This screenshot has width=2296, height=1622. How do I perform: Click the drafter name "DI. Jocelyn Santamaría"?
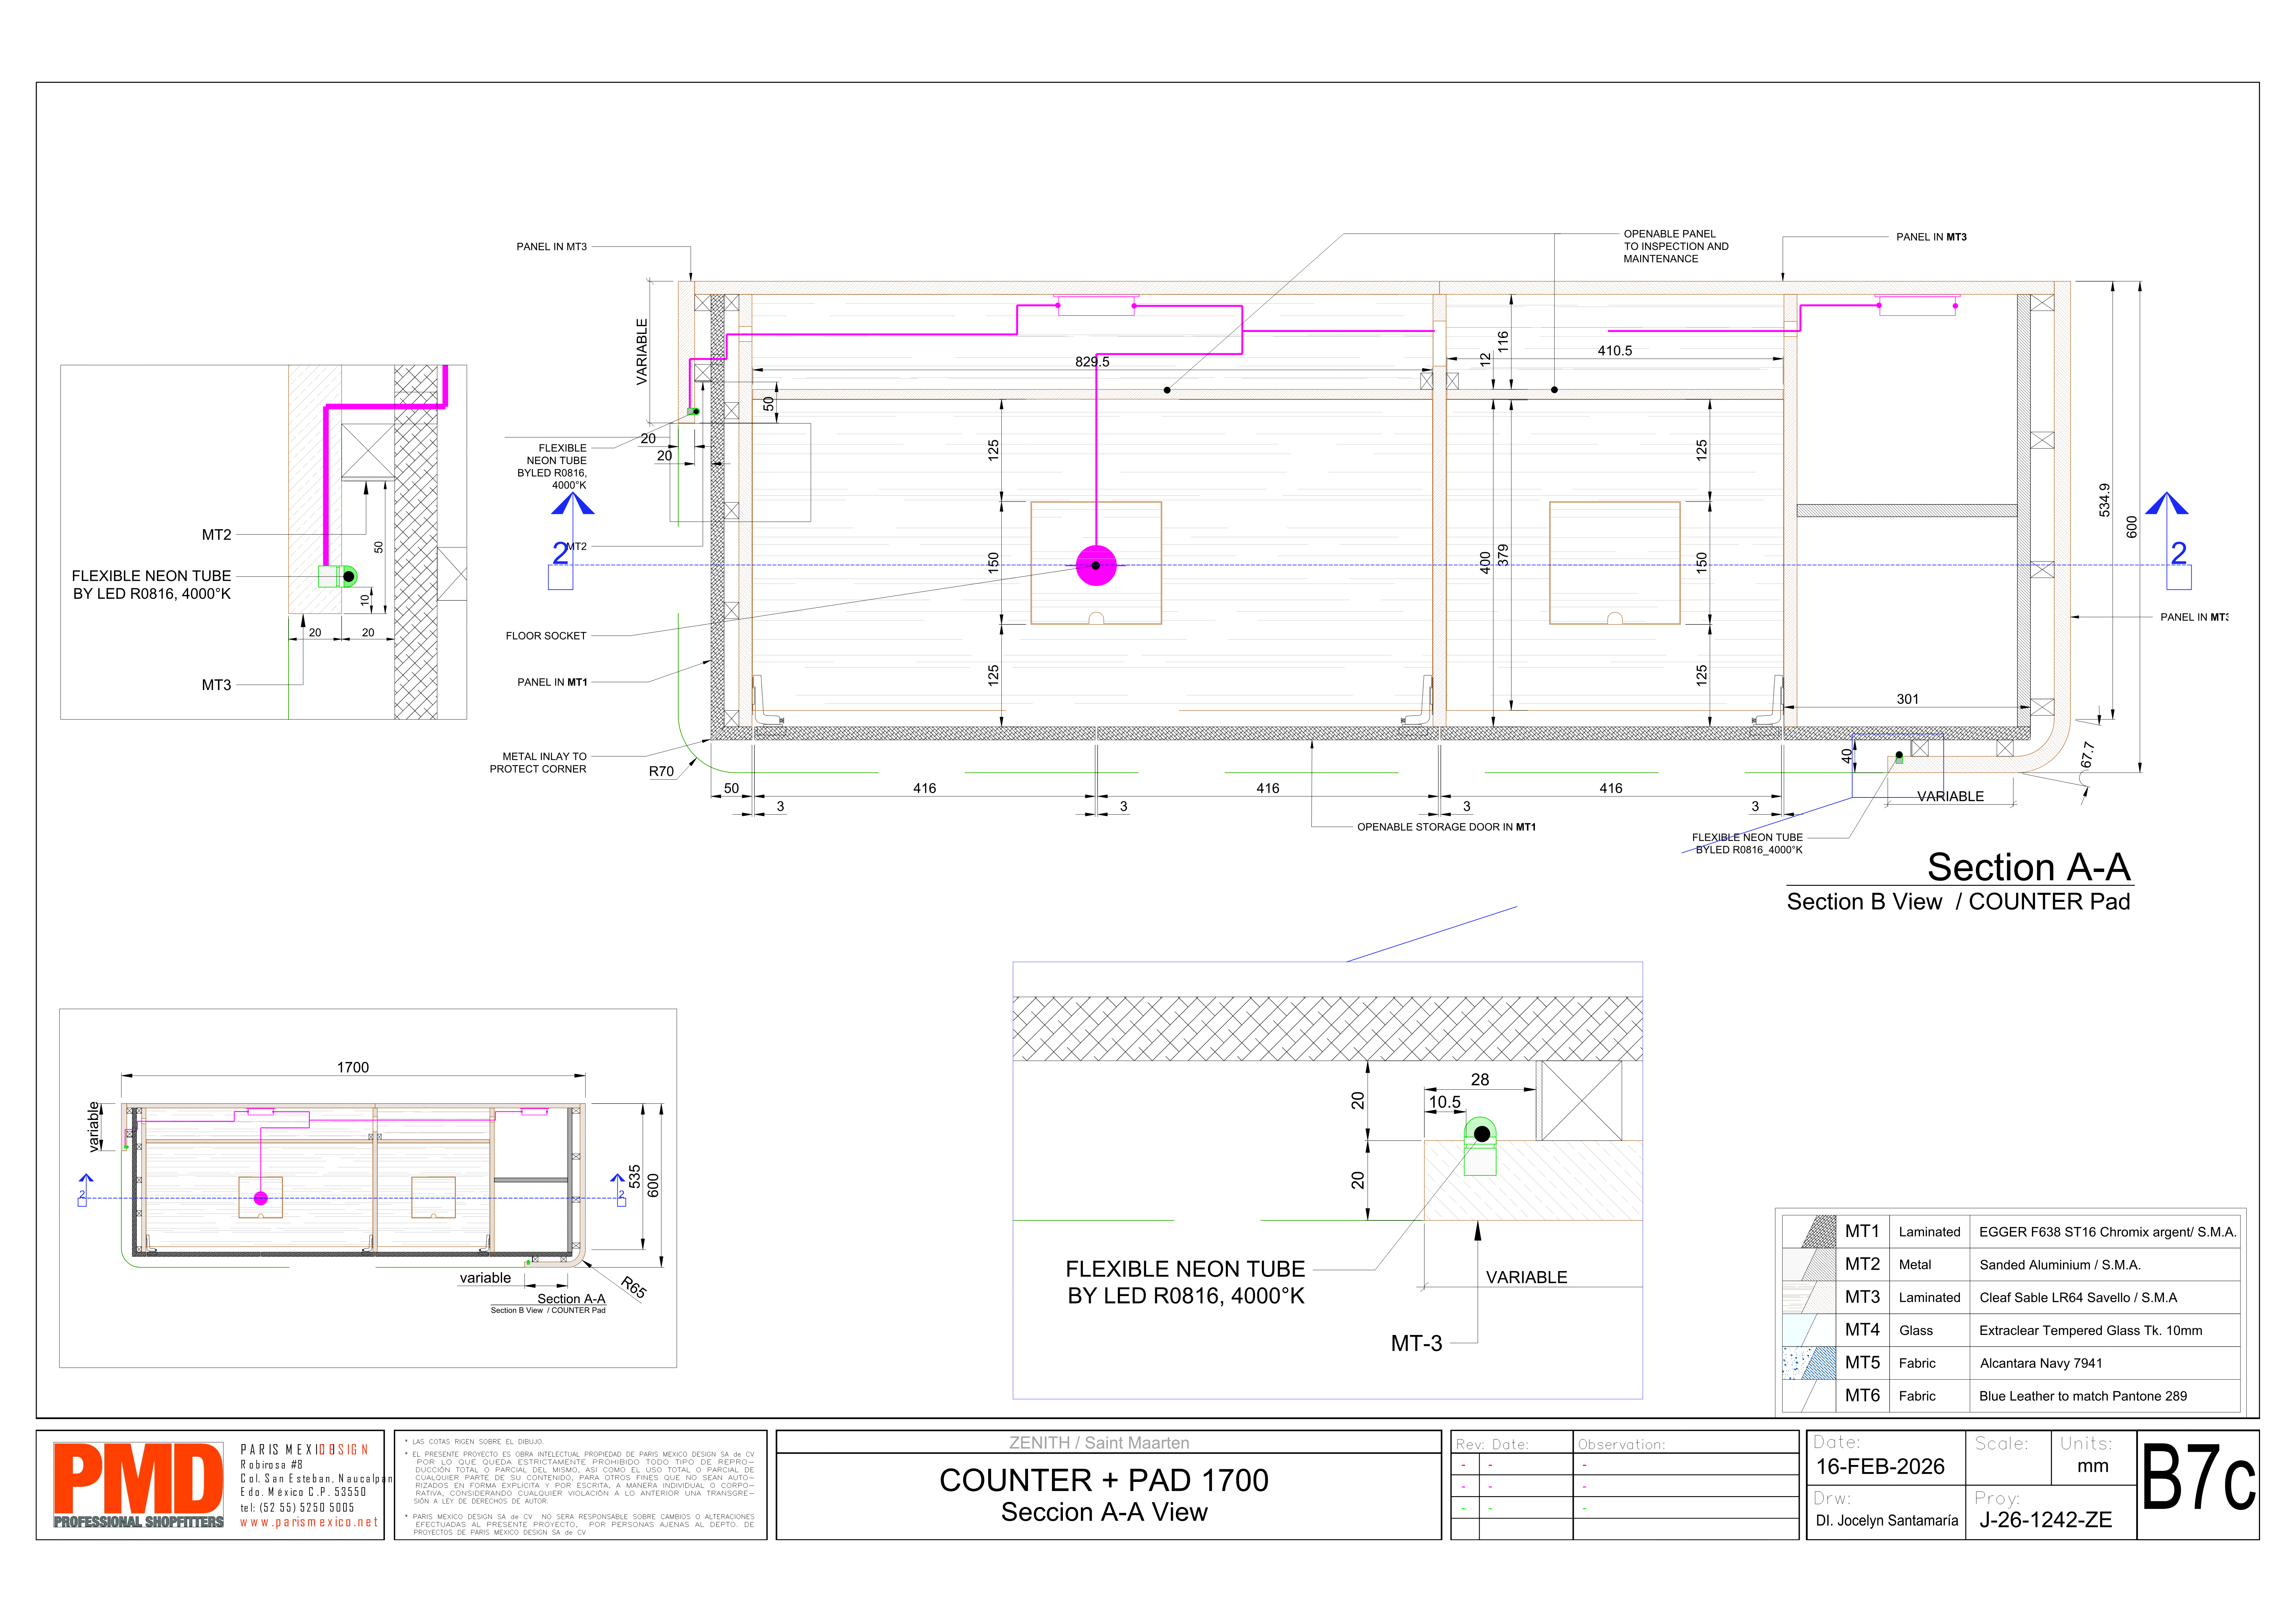pos(1887,1521)
